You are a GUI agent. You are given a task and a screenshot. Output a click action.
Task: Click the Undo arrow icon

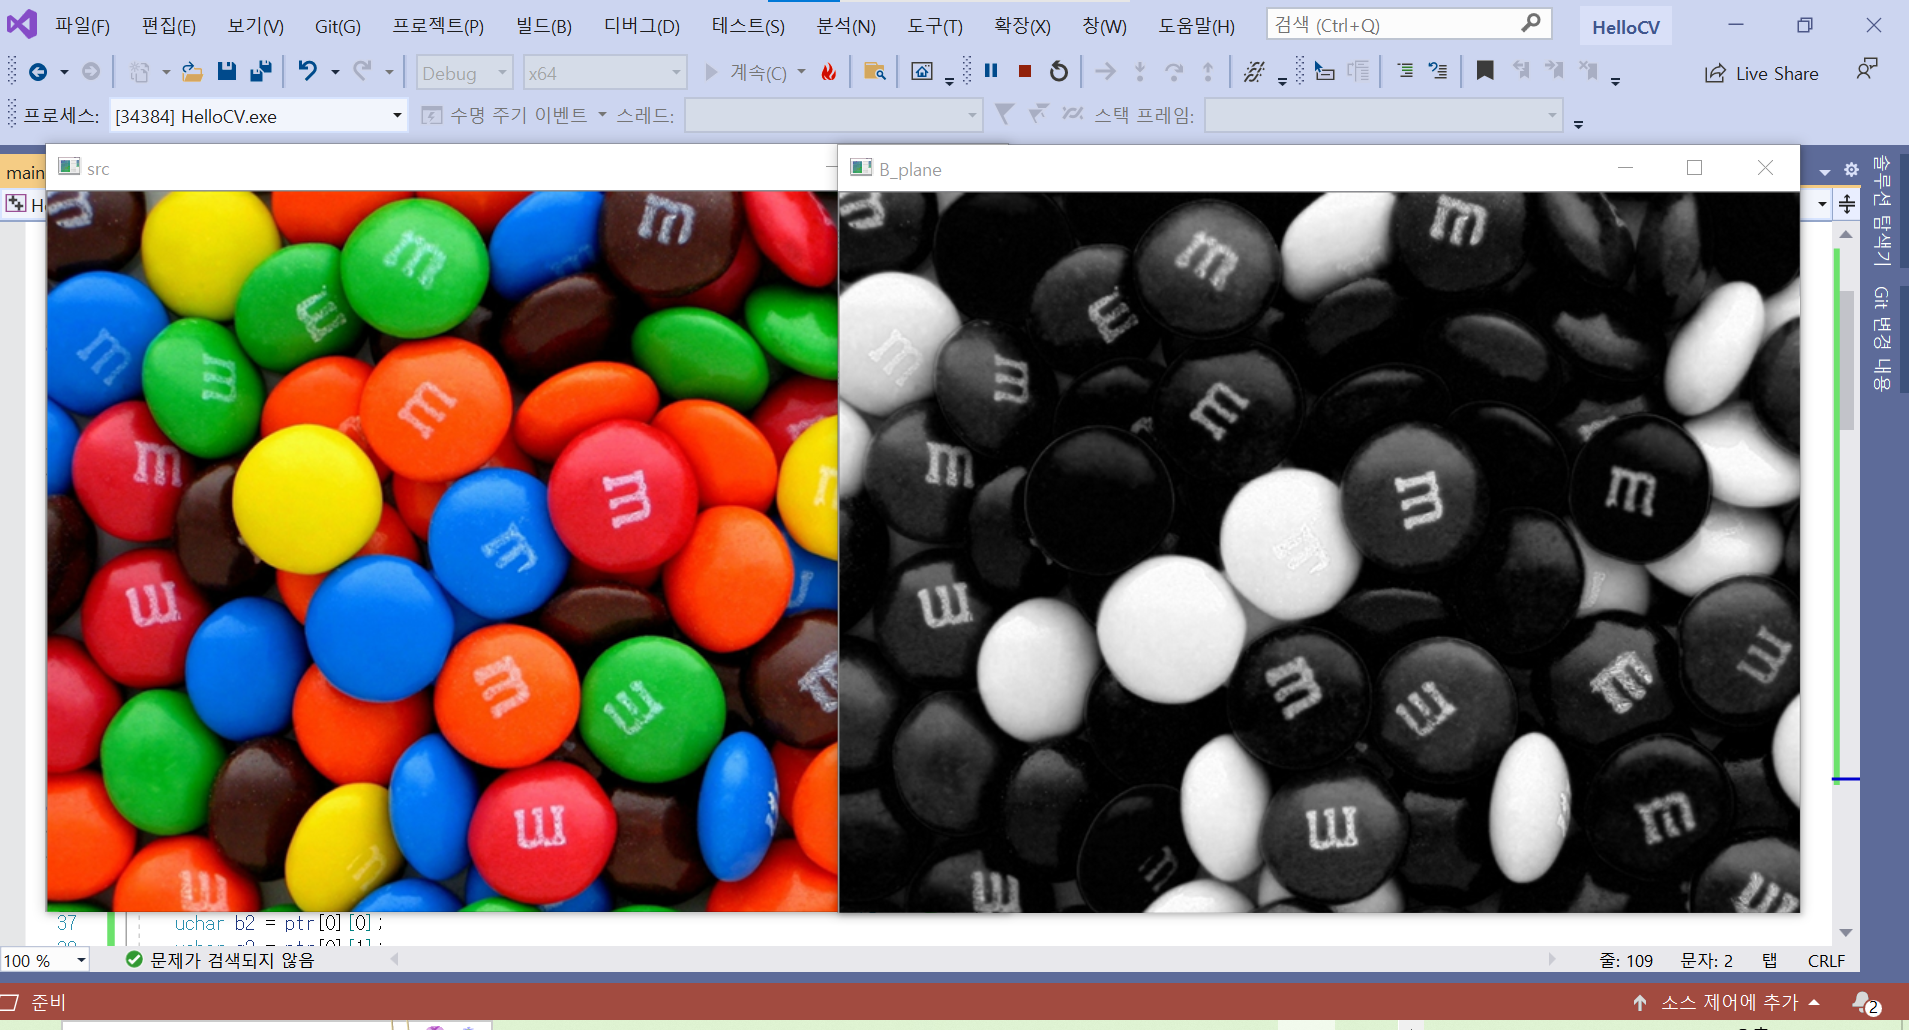308,71
